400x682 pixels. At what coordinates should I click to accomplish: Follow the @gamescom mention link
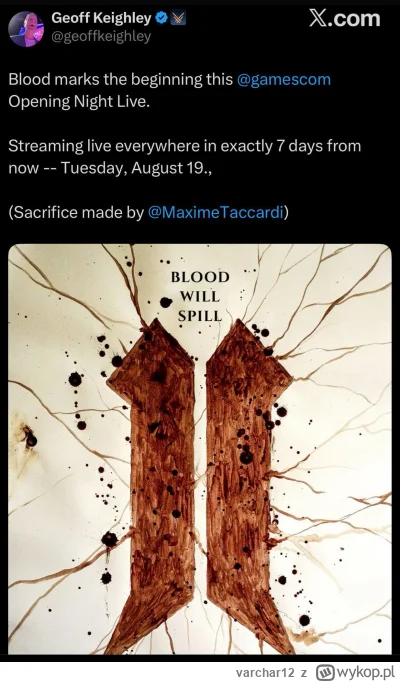[283, 80]
